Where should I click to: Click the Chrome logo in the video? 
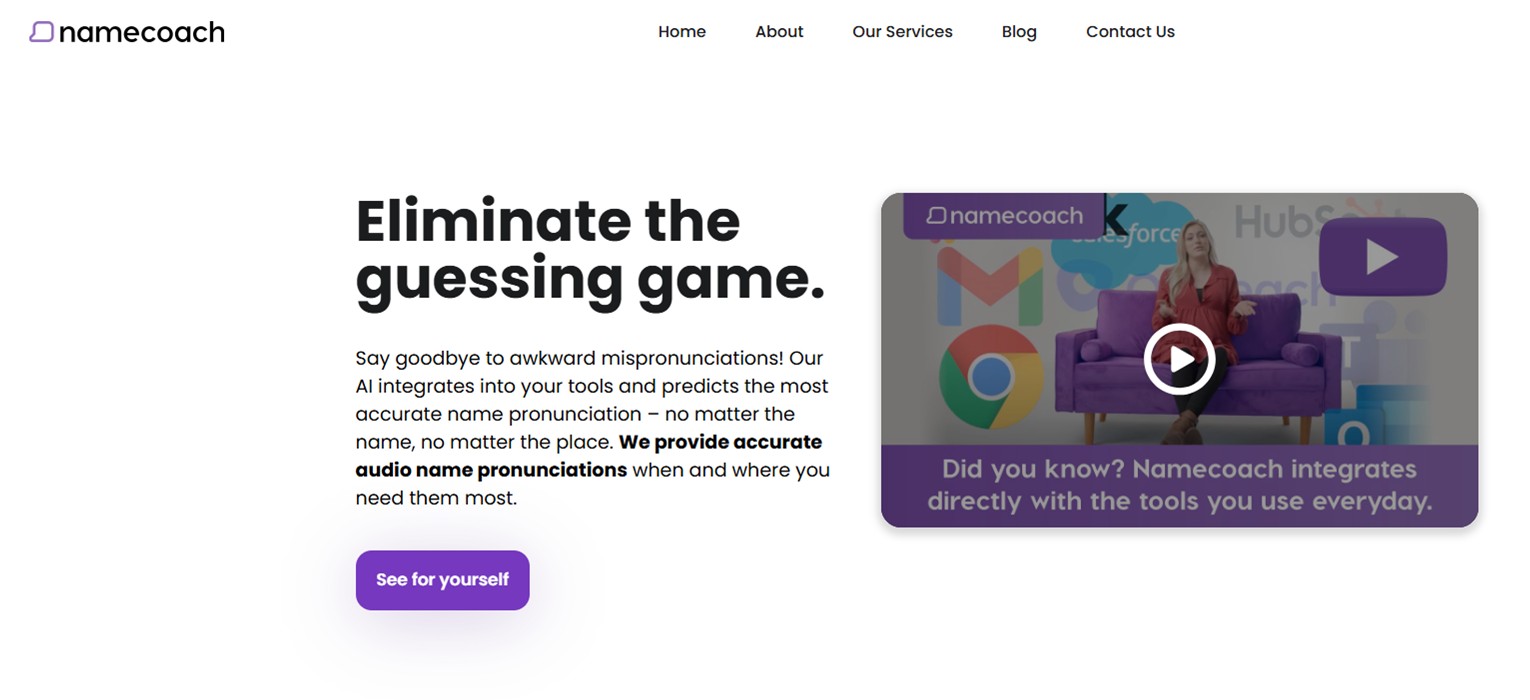[991, 378]
